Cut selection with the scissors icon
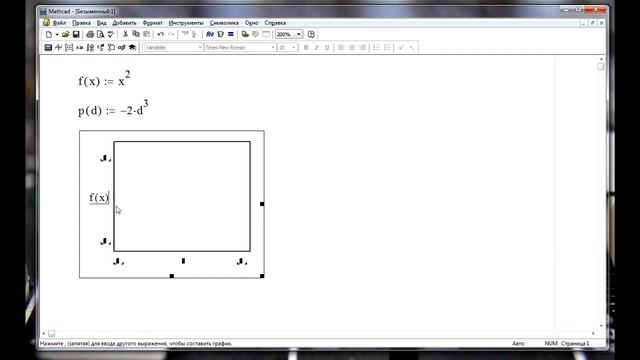This screenshot has height=360, width=640. [125, 34]
